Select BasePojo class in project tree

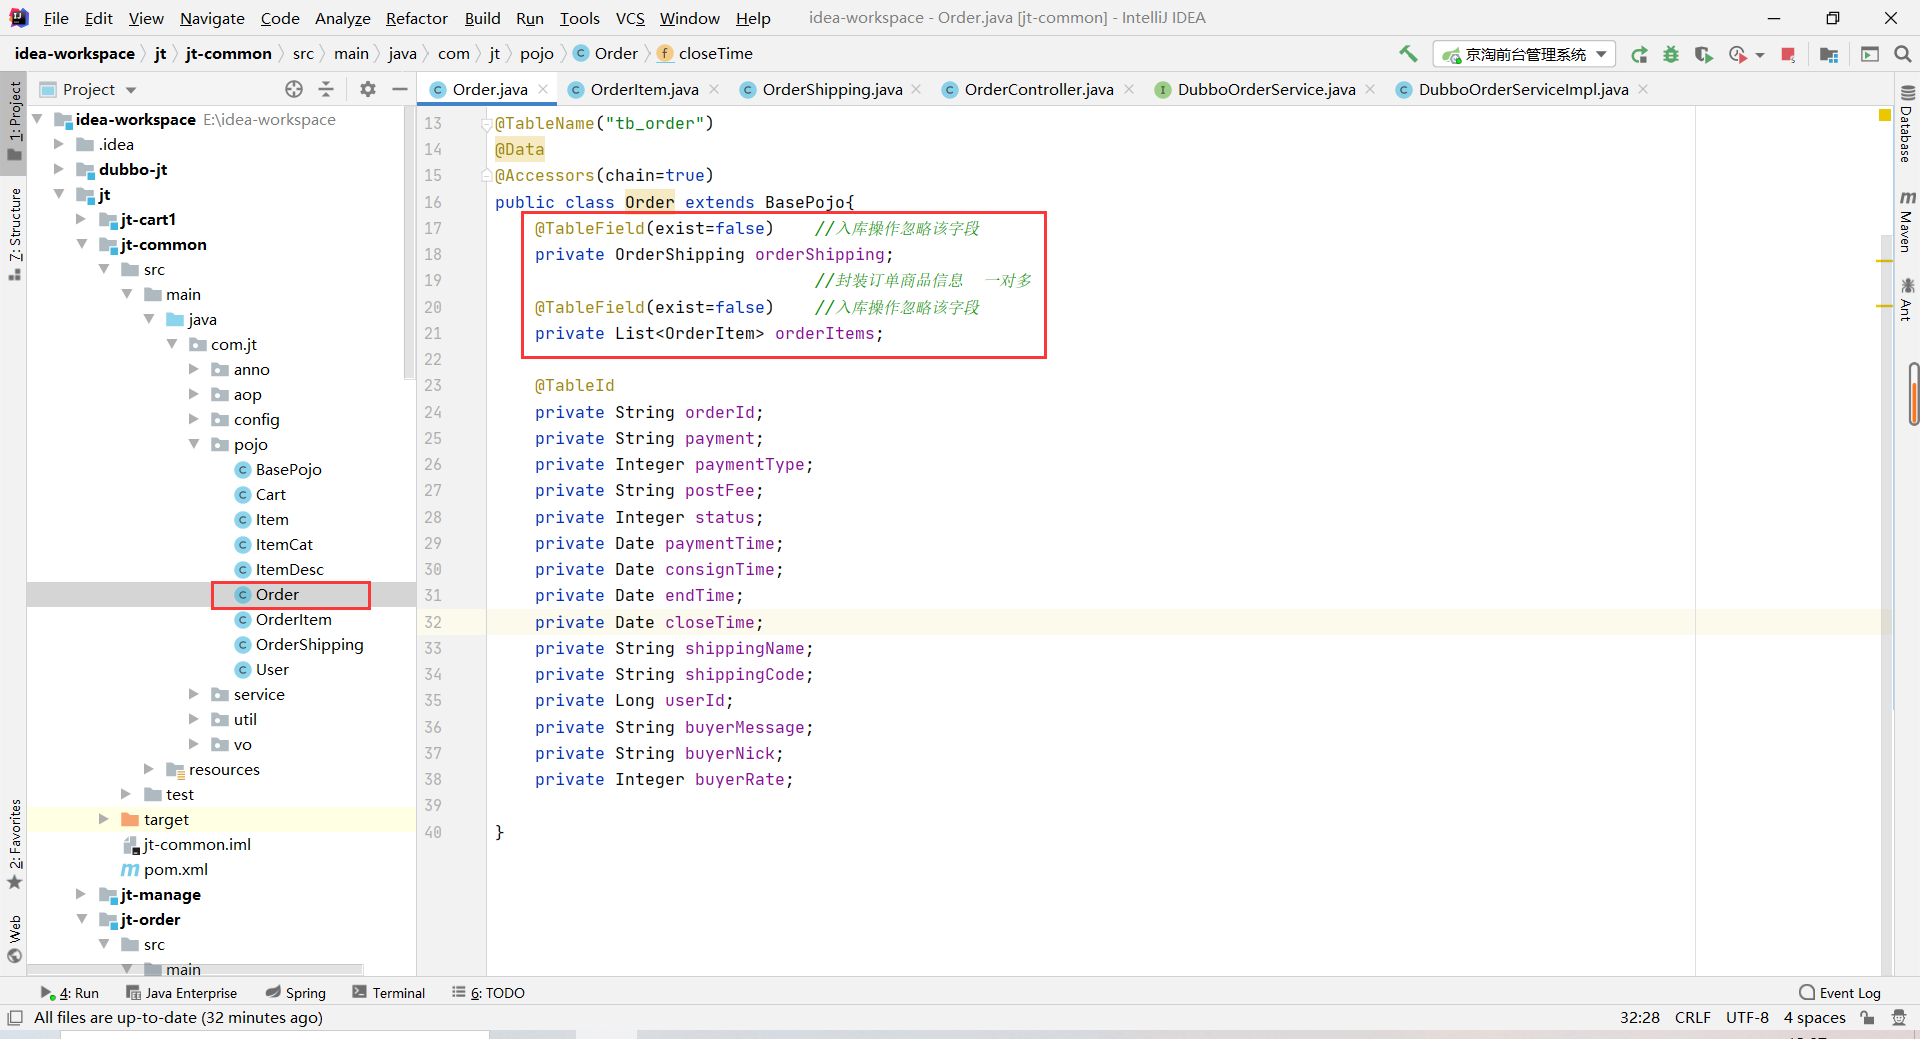[288, 469]
